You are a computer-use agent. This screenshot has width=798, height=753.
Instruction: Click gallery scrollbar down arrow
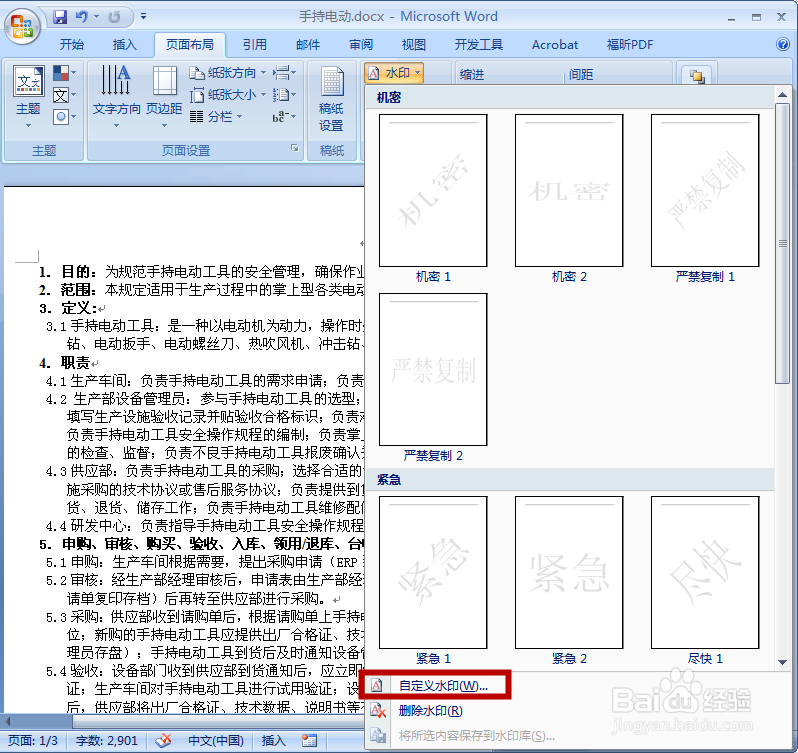click(x=783, y=662)
